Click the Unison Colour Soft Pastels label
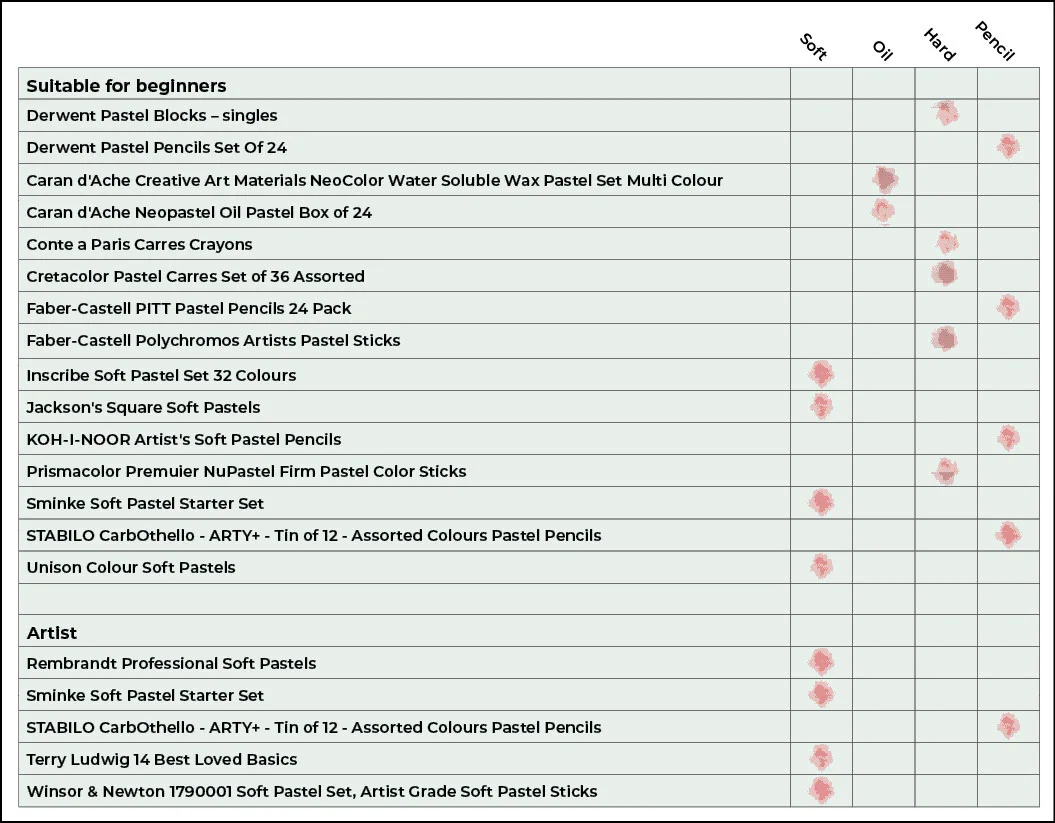Screen dimensions: 1055x823 [x=131, y=567]
